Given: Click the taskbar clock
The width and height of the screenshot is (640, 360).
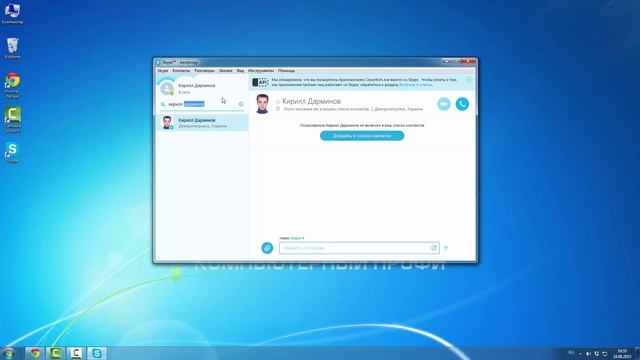Looking at the screenshot, I should coord(622,353).
